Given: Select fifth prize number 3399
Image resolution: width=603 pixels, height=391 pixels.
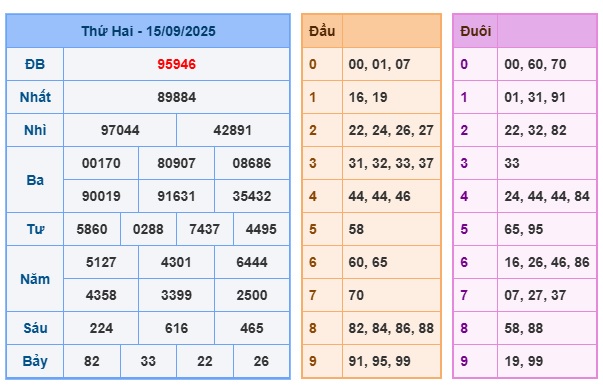Looking at the screenshot, I should tap(177, 296).
